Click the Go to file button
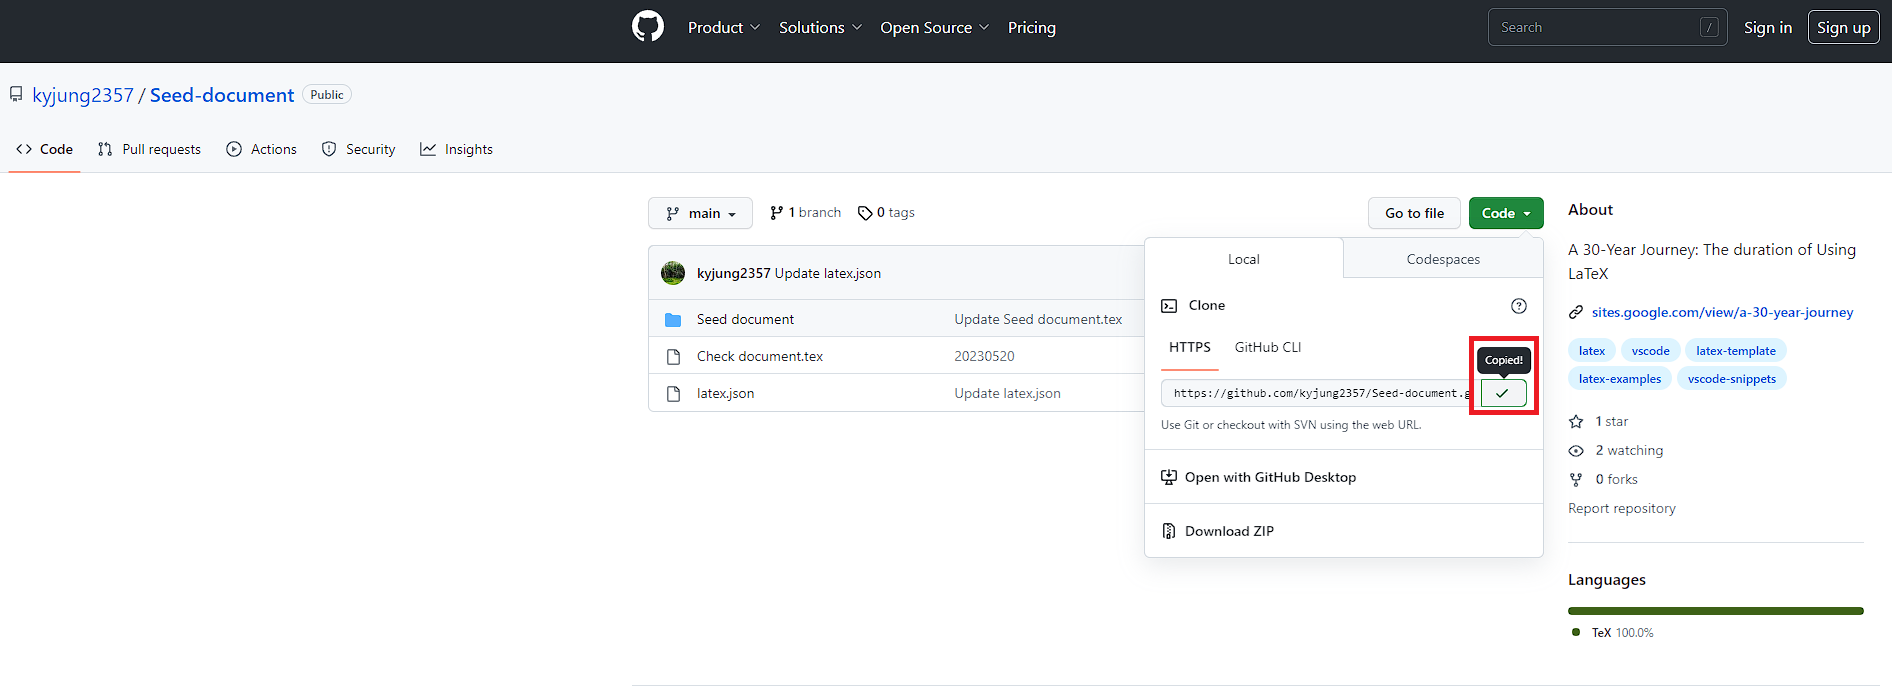The height and width of the screenshot is (687, 1892). (1414, 213)
